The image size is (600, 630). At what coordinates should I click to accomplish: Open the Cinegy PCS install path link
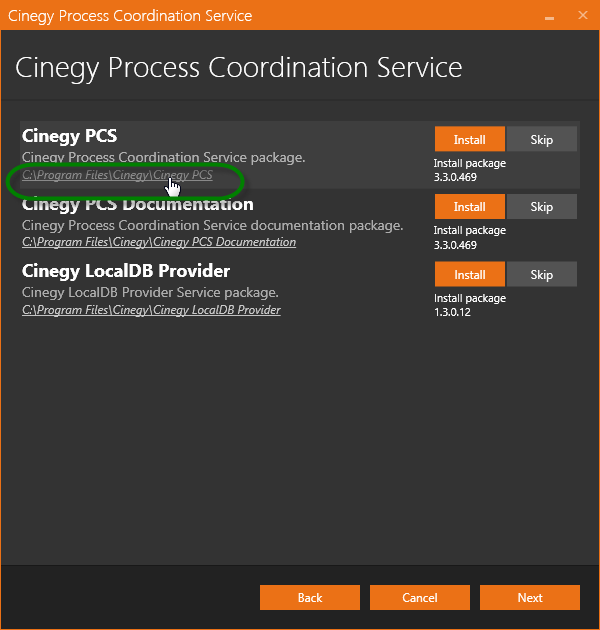tap(117, 175)
